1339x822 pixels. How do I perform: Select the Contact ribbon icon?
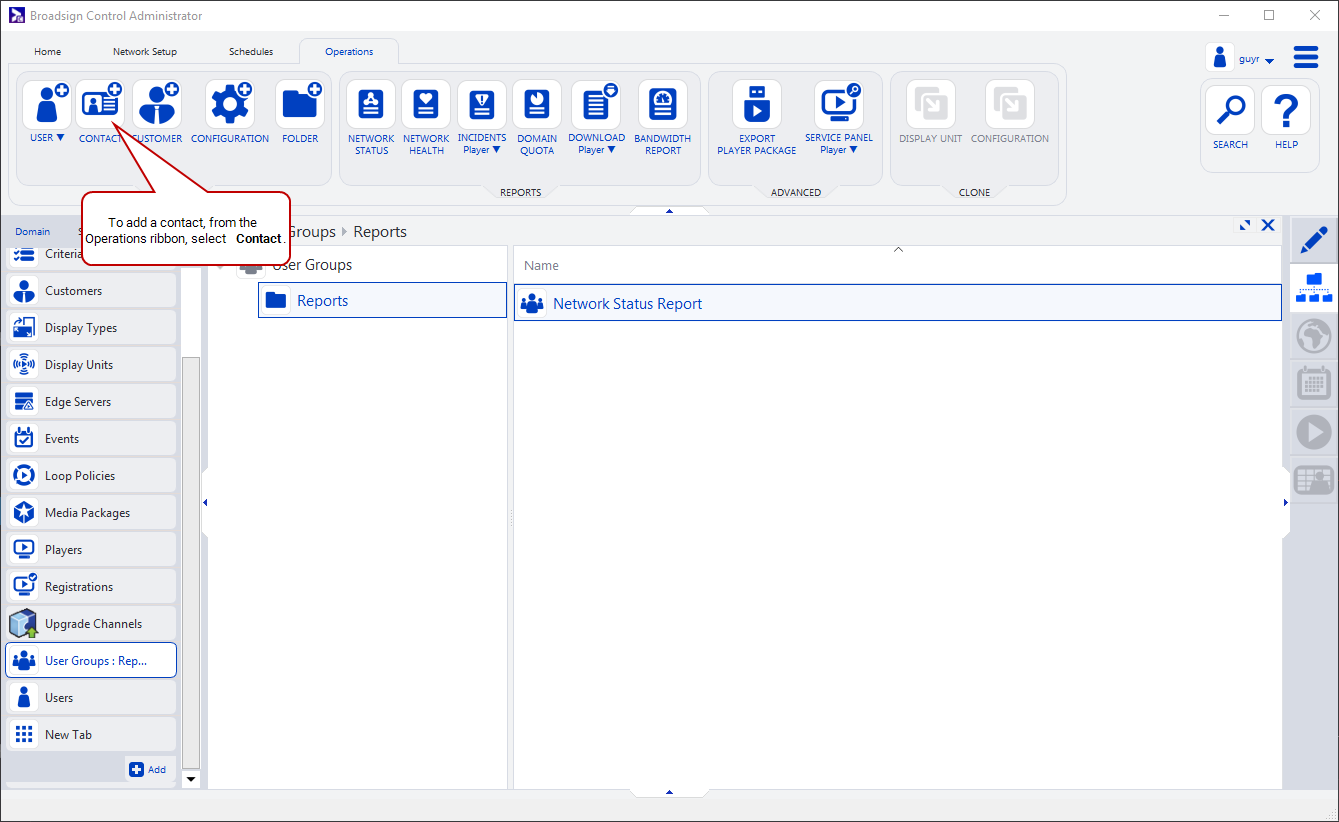100,105
